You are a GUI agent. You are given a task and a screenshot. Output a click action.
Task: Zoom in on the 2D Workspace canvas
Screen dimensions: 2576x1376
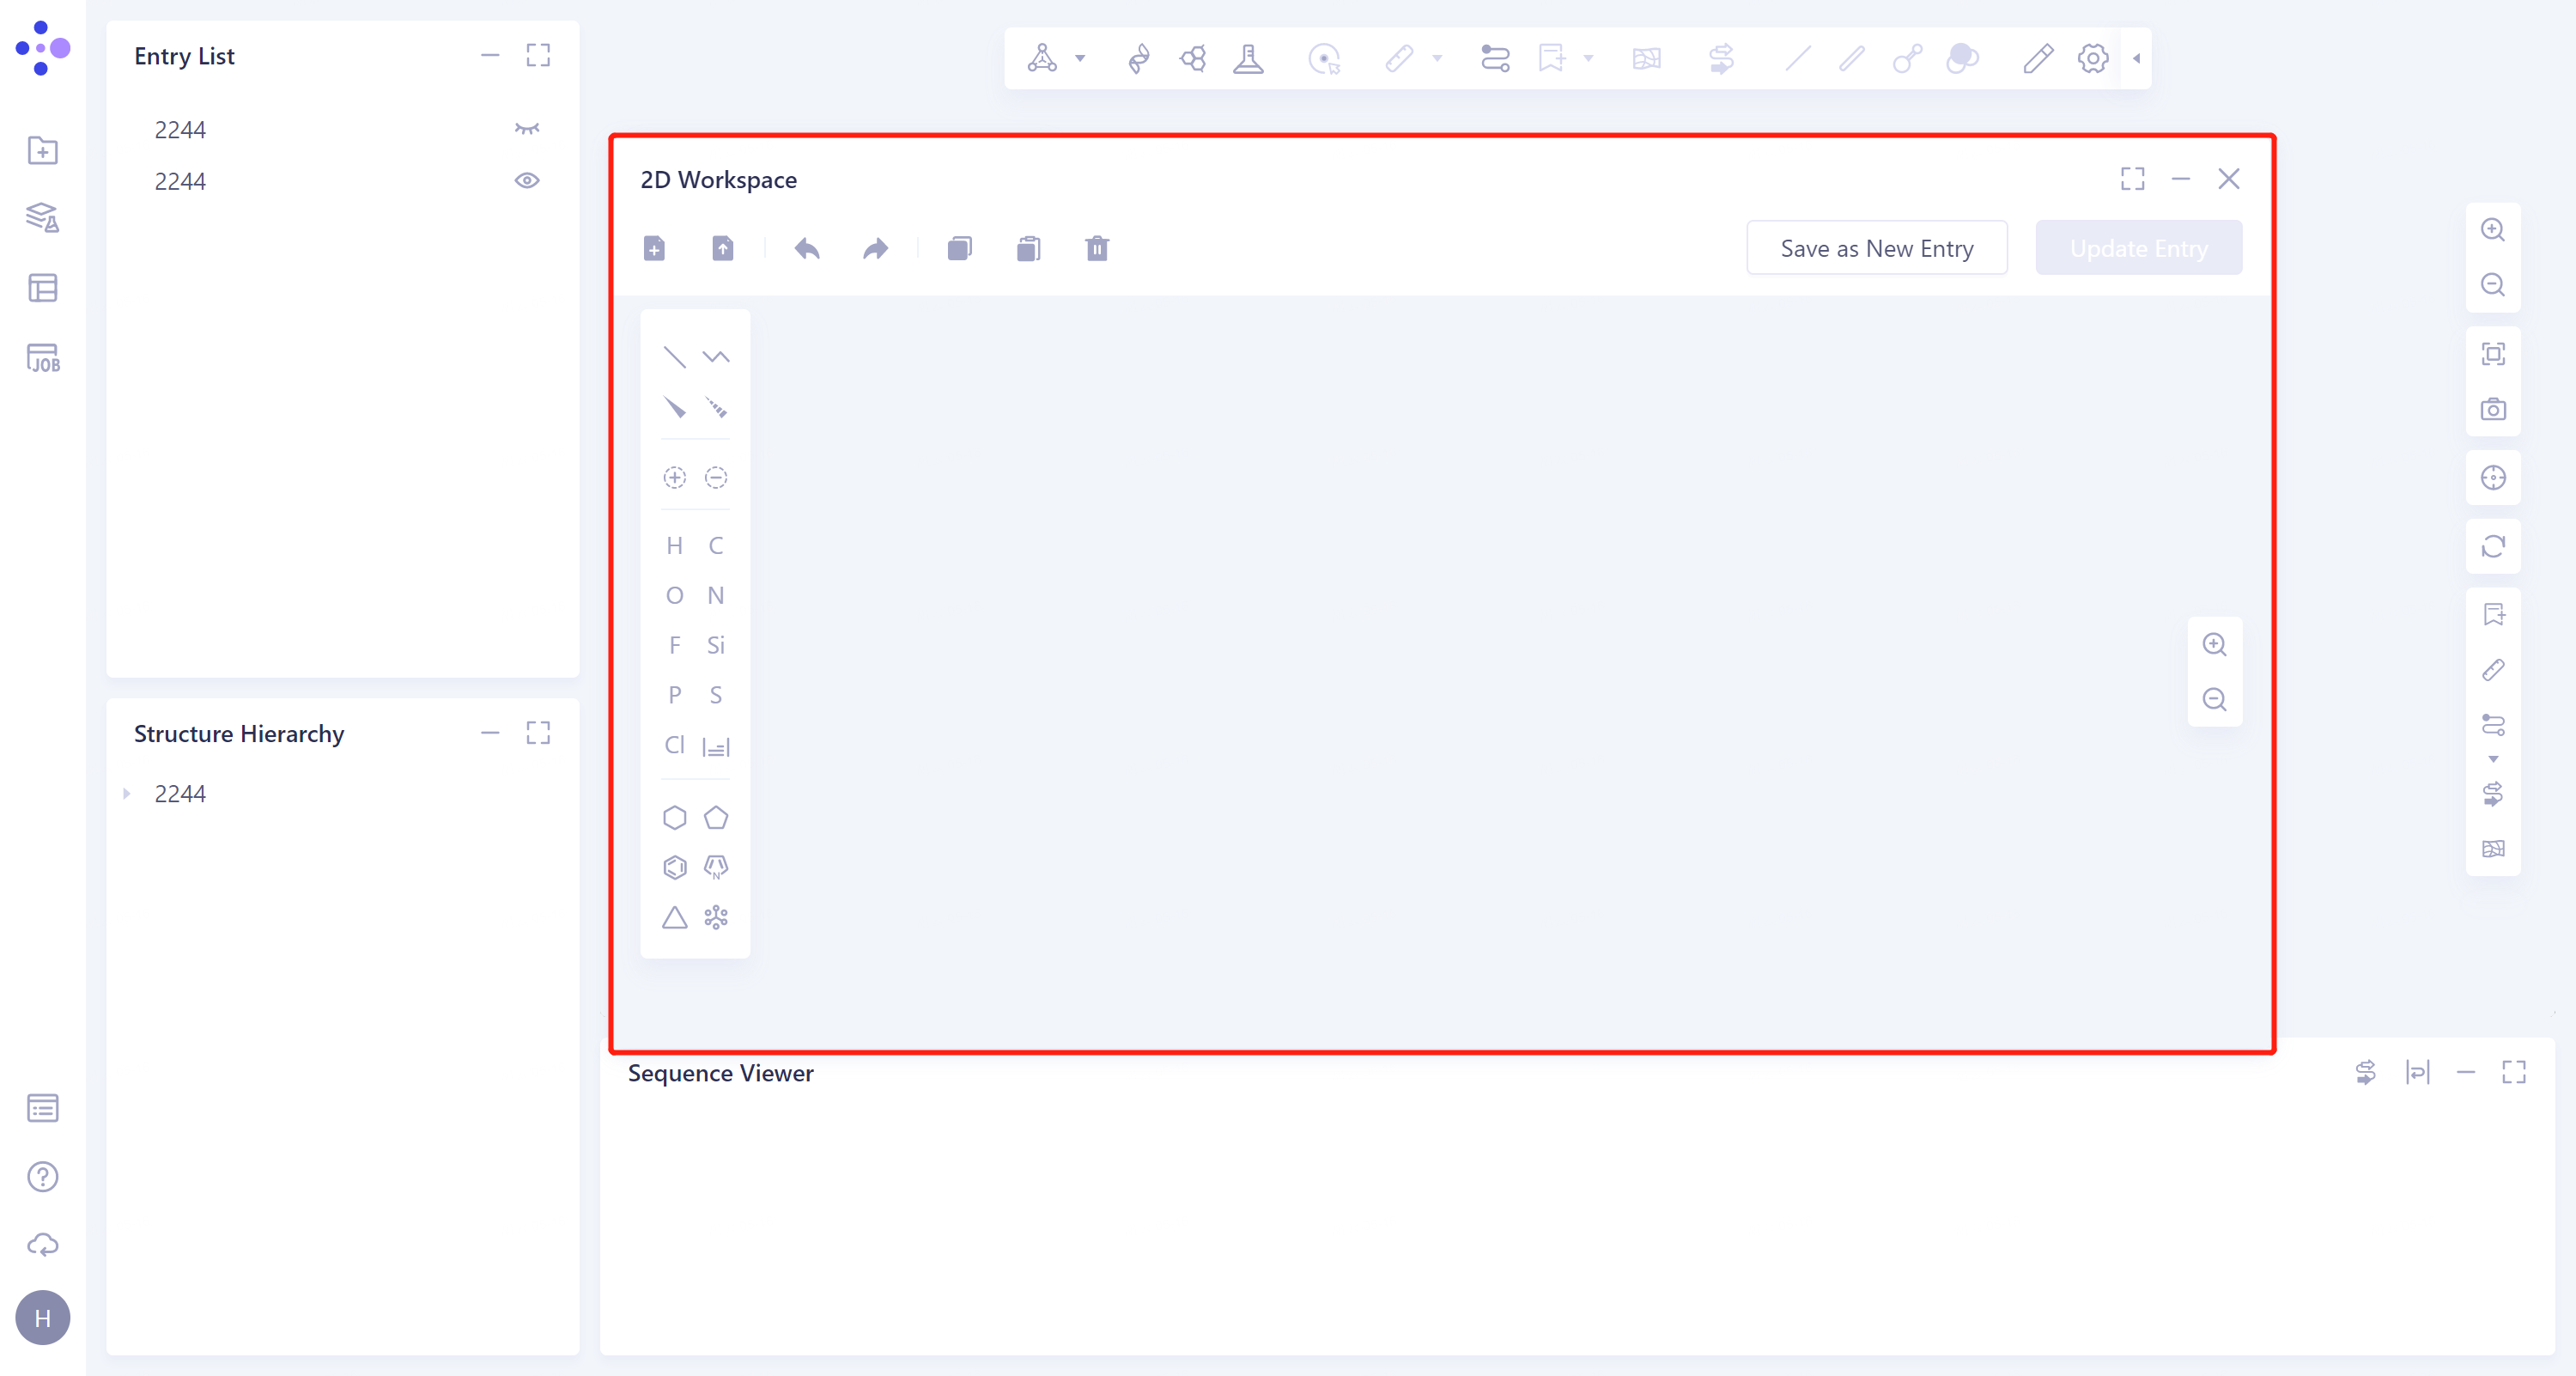pos(2214,644)
